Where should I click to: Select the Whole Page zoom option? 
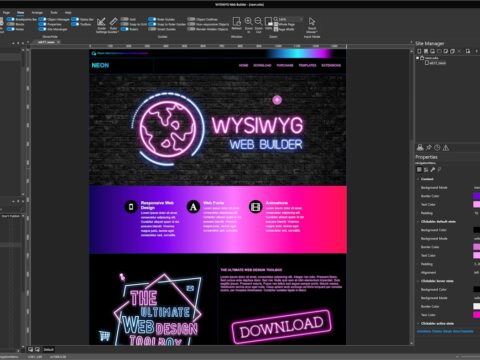pos(284,24)
